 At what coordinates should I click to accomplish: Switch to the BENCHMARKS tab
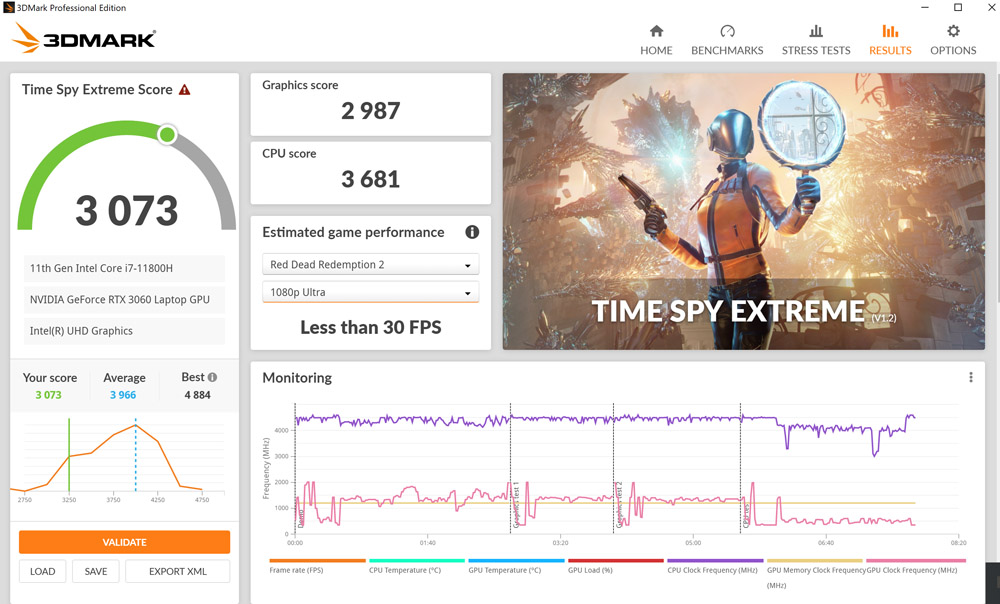point(727,50)
